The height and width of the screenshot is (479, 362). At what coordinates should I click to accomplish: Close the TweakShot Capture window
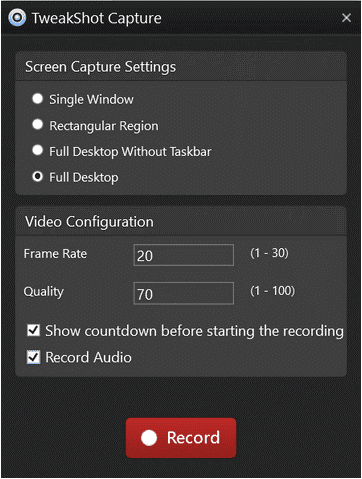coord(347,18)
